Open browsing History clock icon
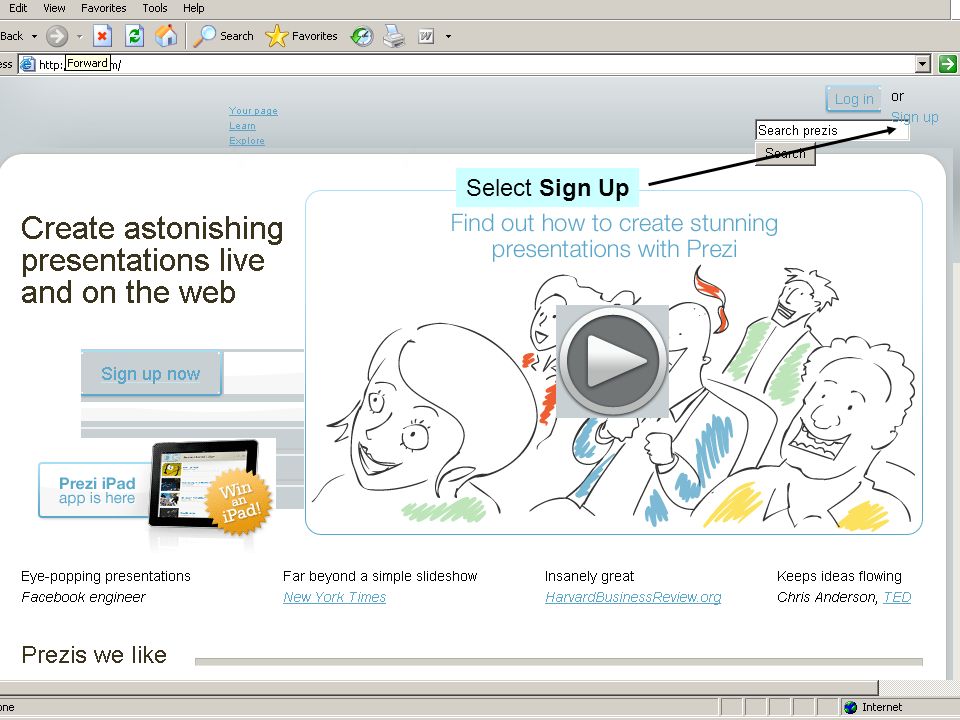 point(362,36)
